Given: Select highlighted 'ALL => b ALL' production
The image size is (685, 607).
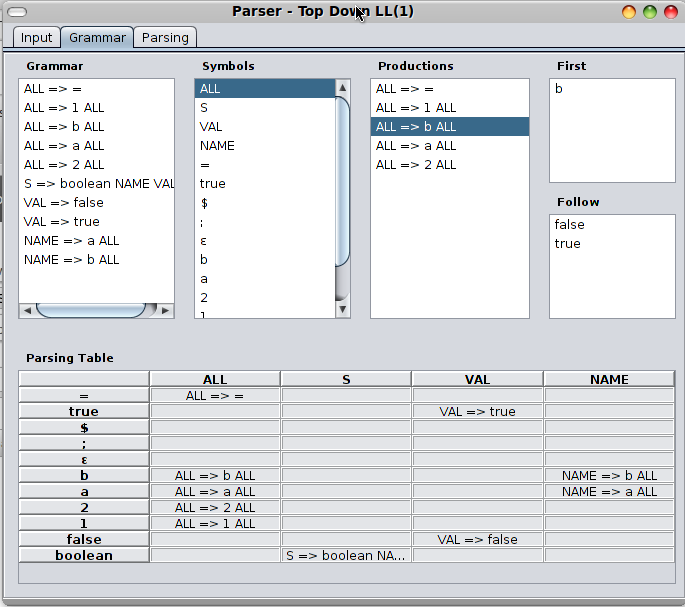Looking at the screenshot, I should click(450, 127).
